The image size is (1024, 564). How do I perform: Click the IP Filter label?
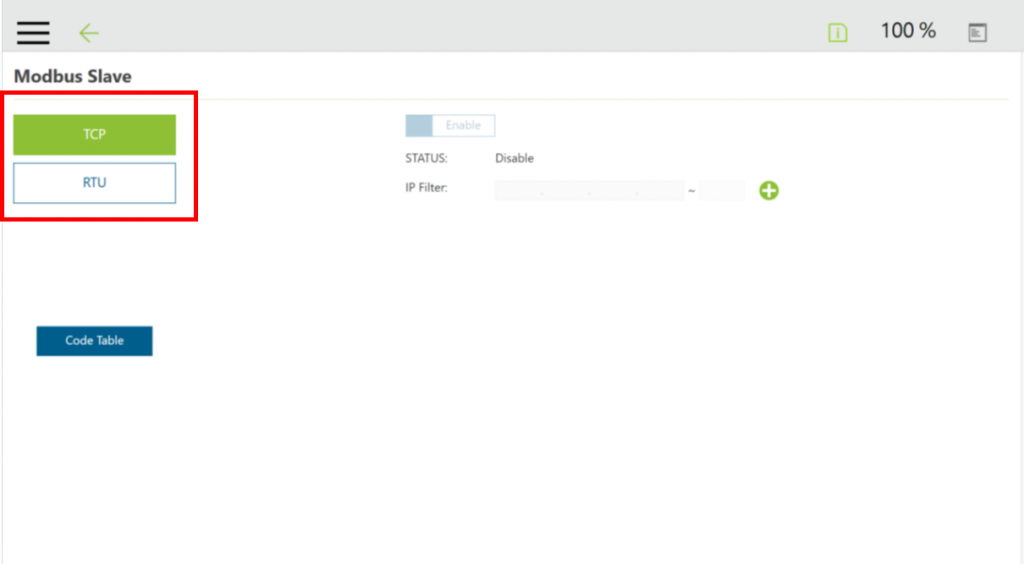pos(426,187)
